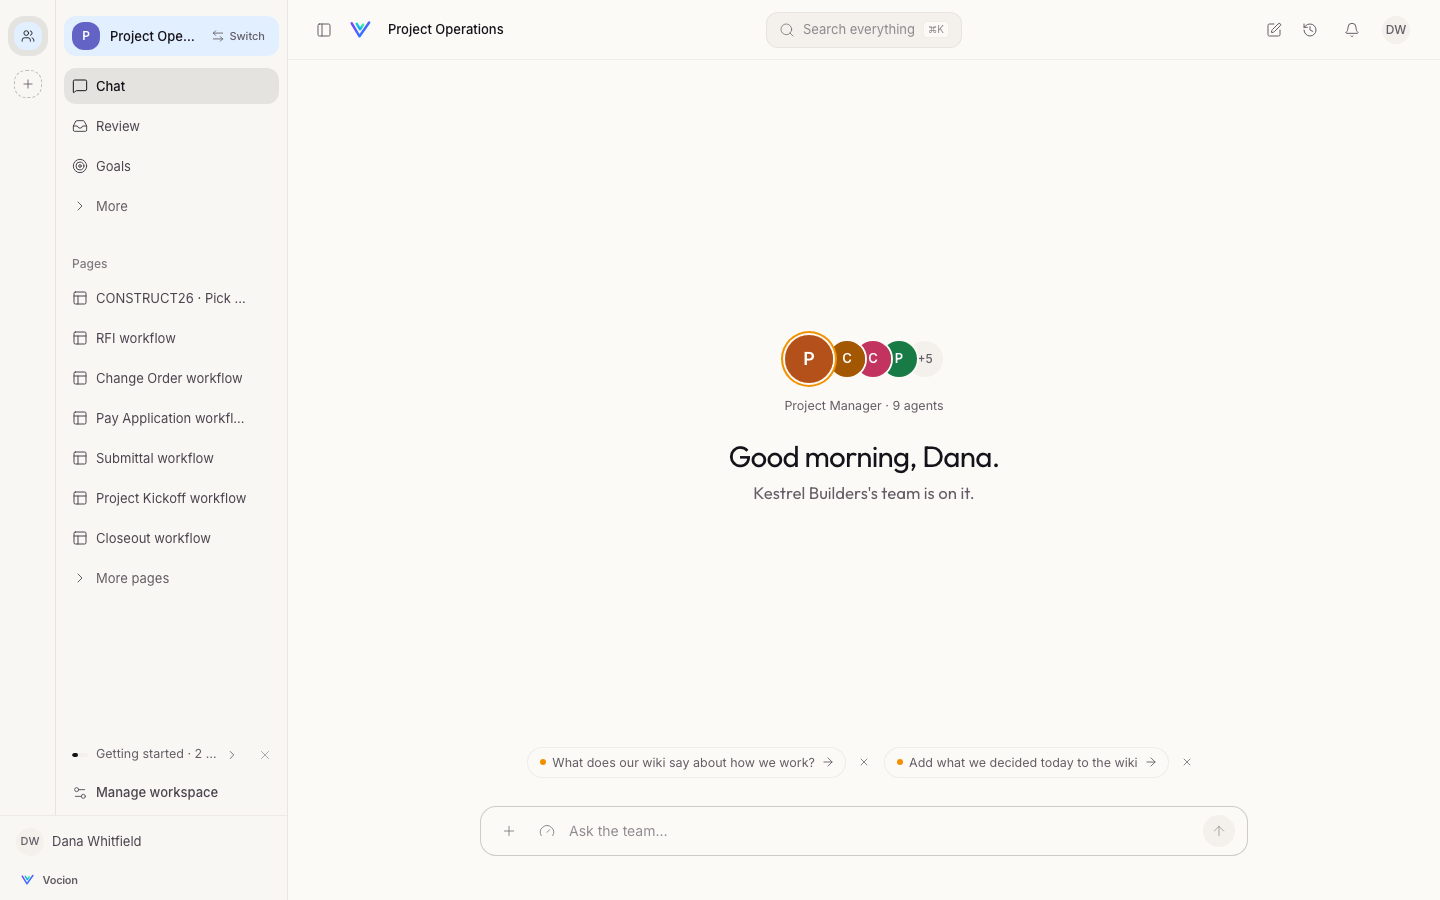Toggle the sidebar panel icon
1440x900 pixels.
click(x=324, y=30)
